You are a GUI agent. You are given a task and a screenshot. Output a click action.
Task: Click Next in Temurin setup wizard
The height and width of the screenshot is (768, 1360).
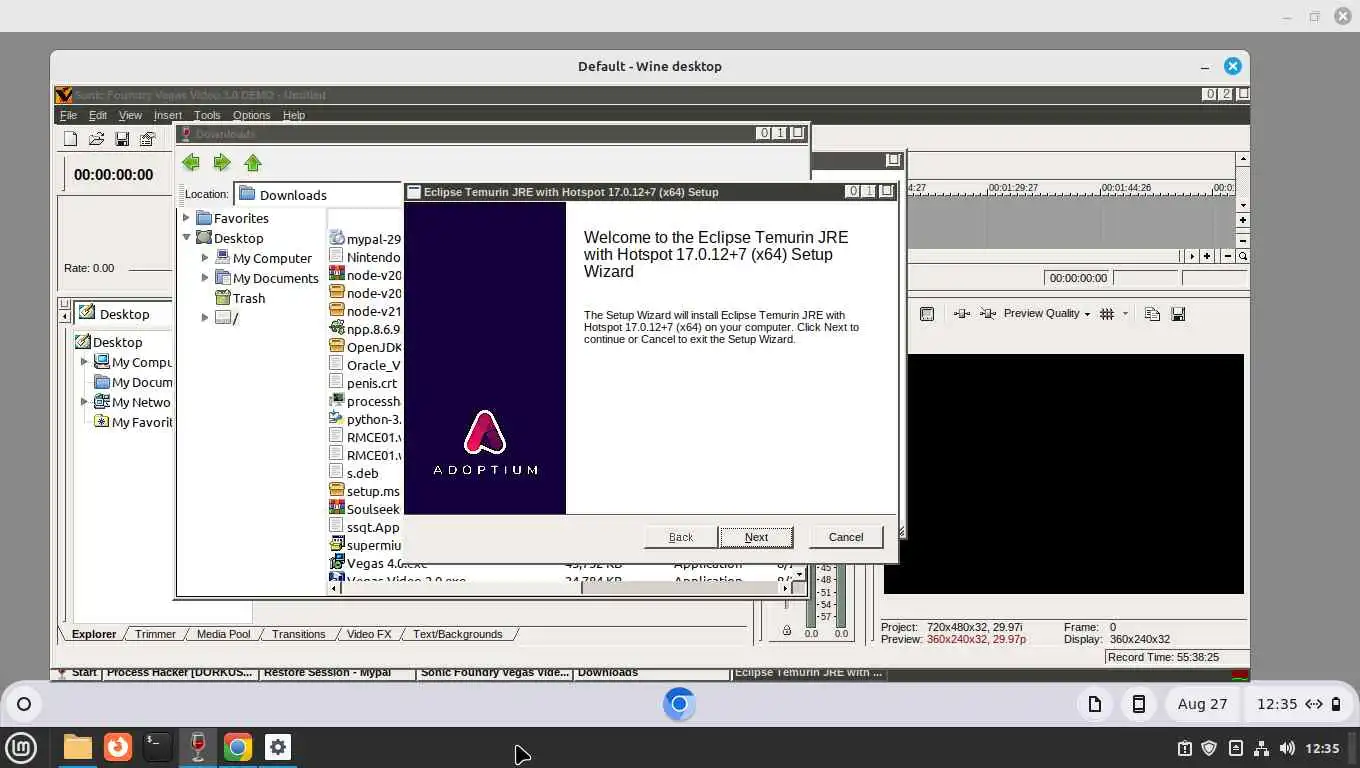[x=756, y=537]
